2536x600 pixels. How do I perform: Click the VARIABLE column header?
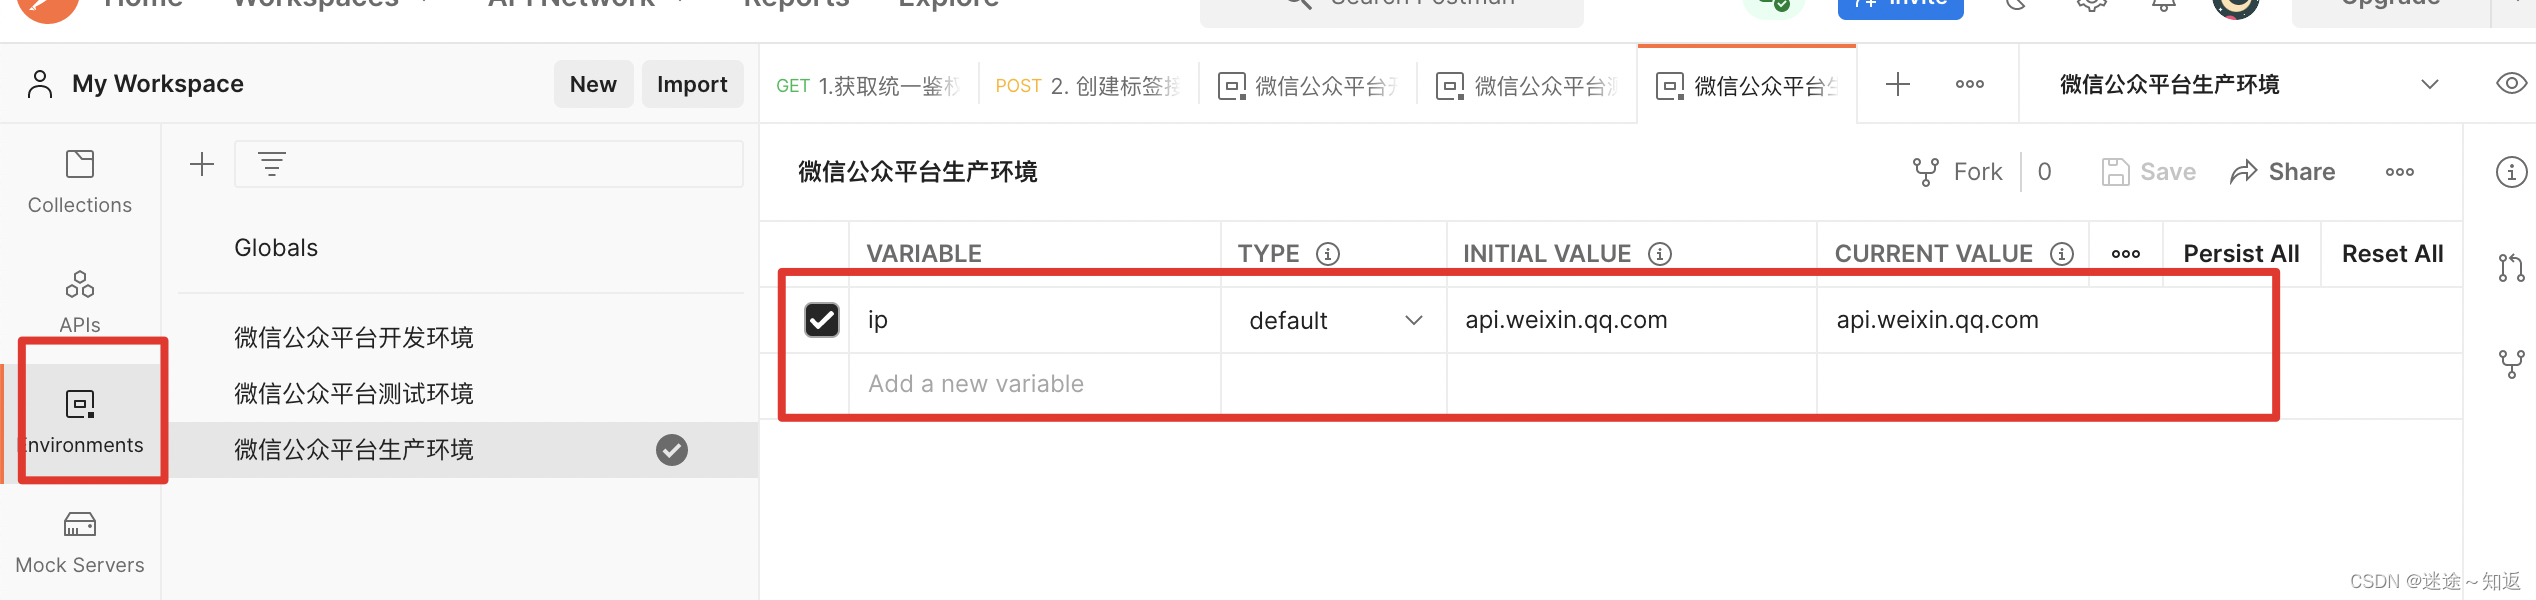click(924, 254)
